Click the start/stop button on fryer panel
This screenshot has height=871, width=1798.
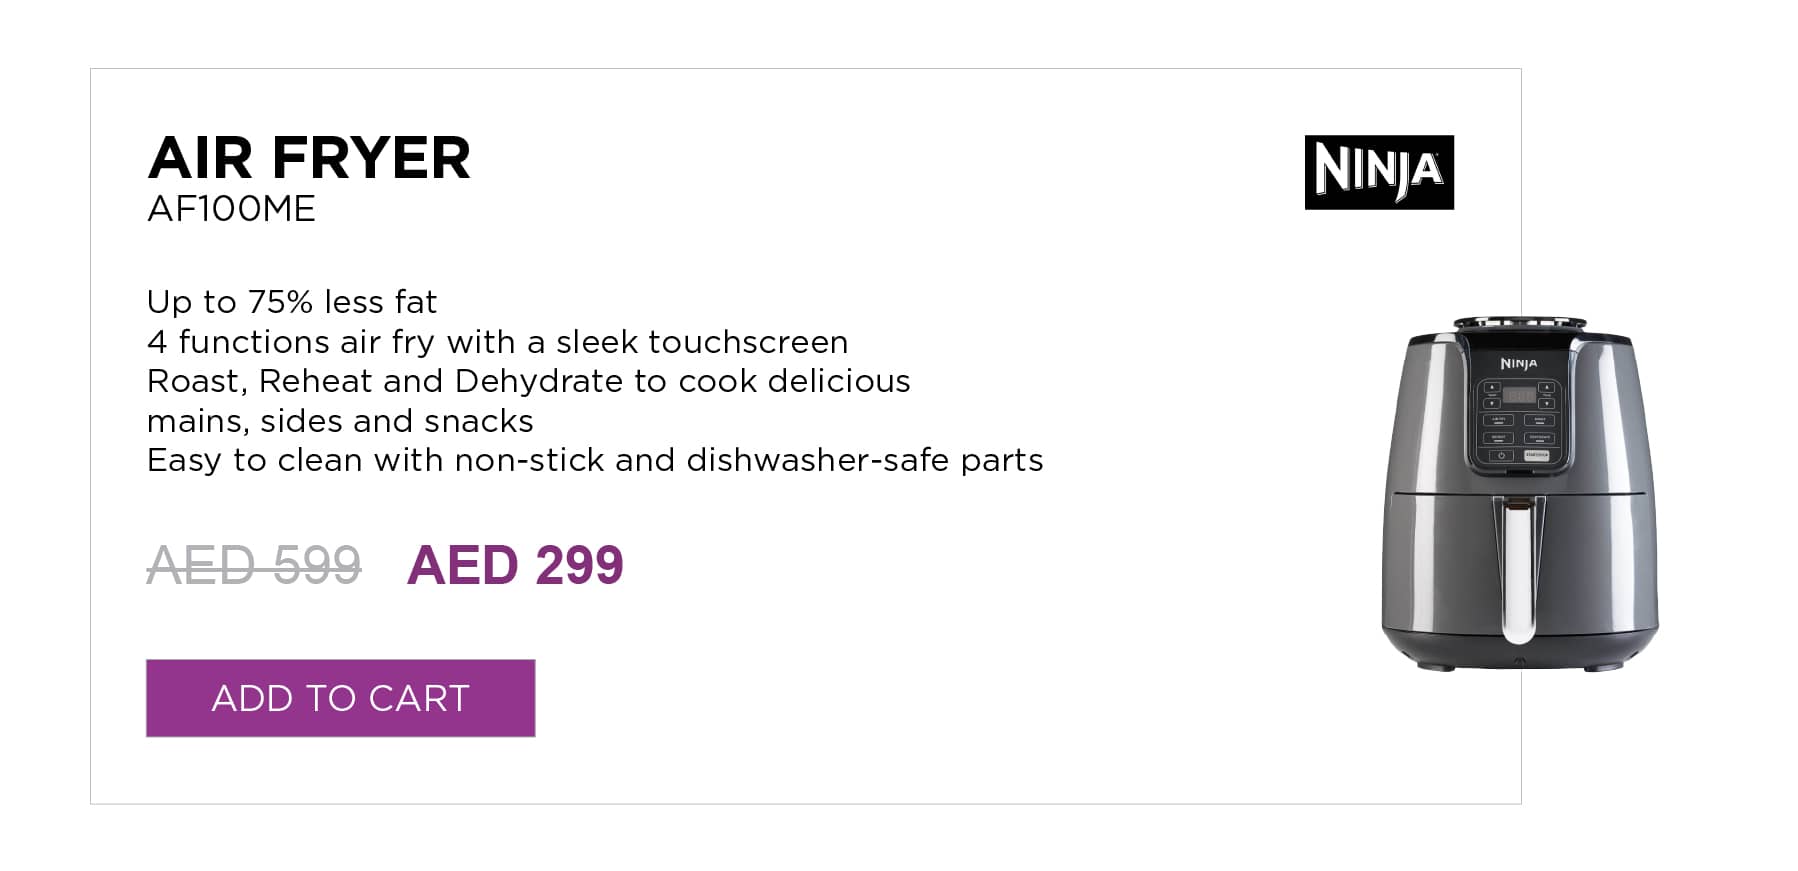[1537, 455]
